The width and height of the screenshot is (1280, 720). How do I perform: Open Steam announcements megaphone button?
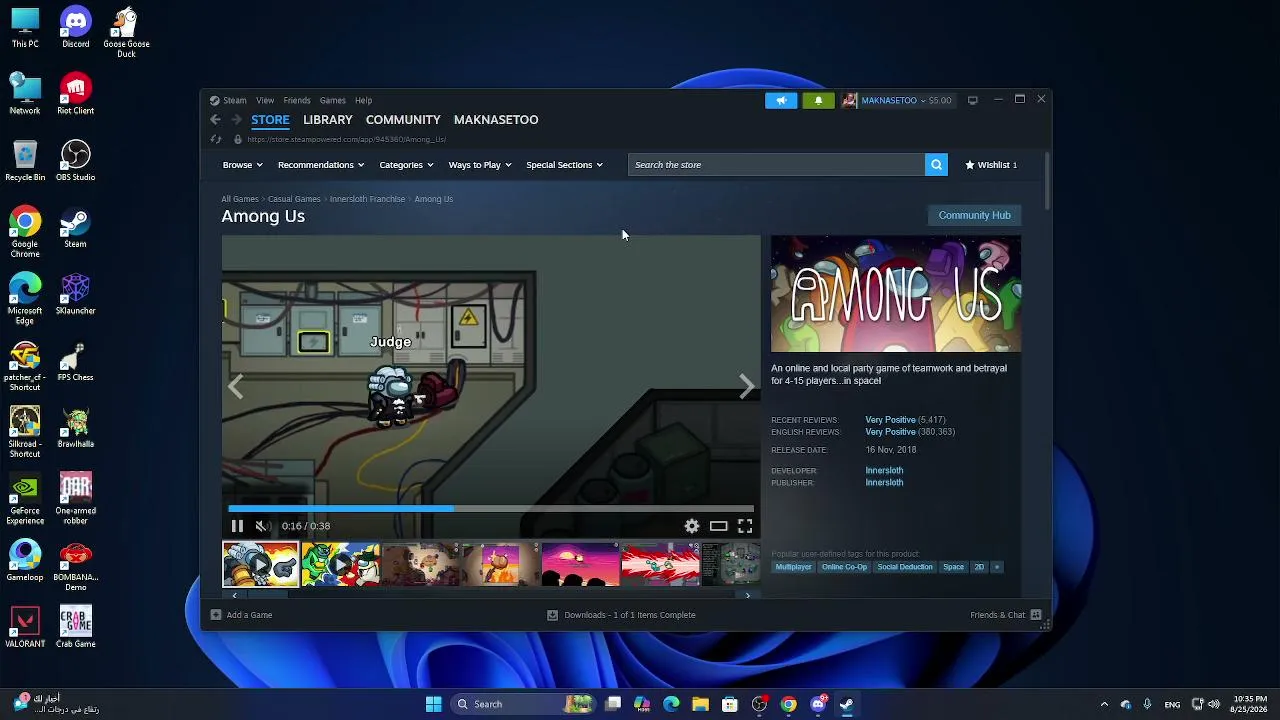781,100
